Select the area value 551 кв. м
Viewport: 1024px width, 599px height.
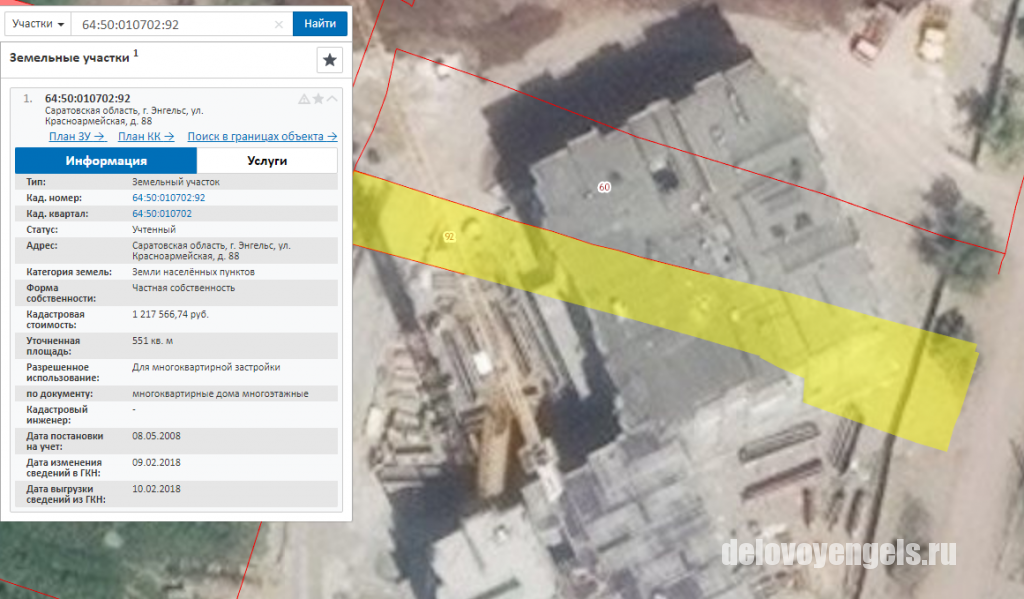tap(152, 341)
